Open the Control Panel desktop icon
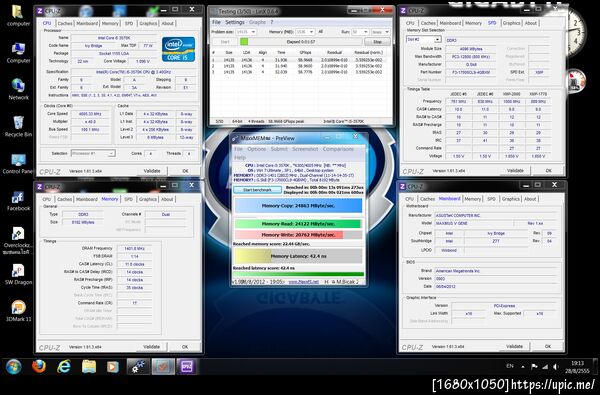The height and width of the screenshot is (395, 600). (x=18, y=163)
